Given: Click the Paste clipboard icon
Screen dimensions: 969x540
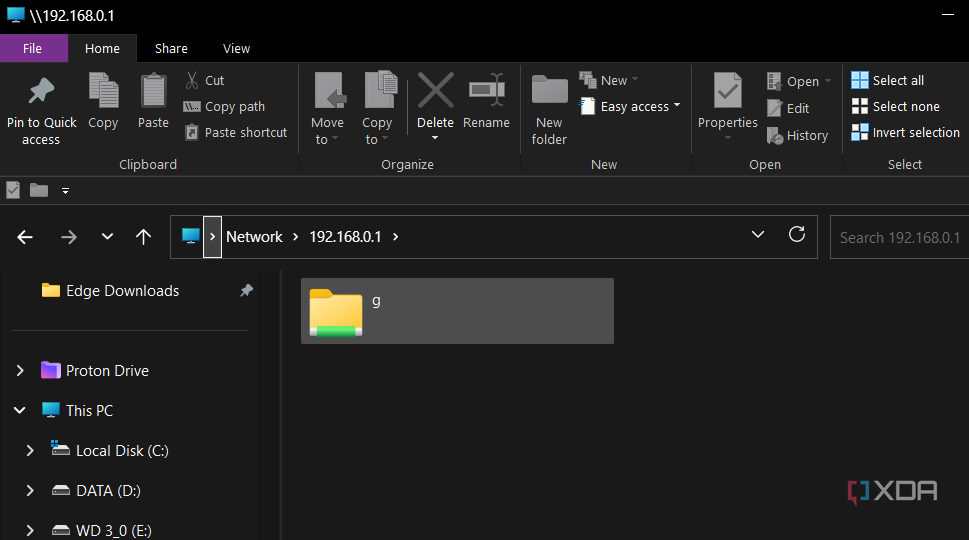Looking at the screenshot, I should [153, 90].
